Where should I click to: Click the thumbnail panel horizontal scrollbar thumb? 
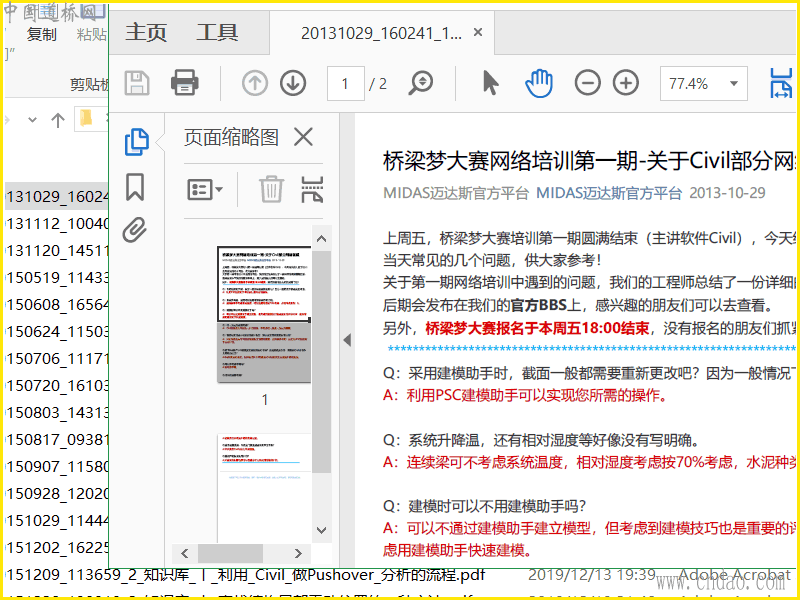(230, 554)
